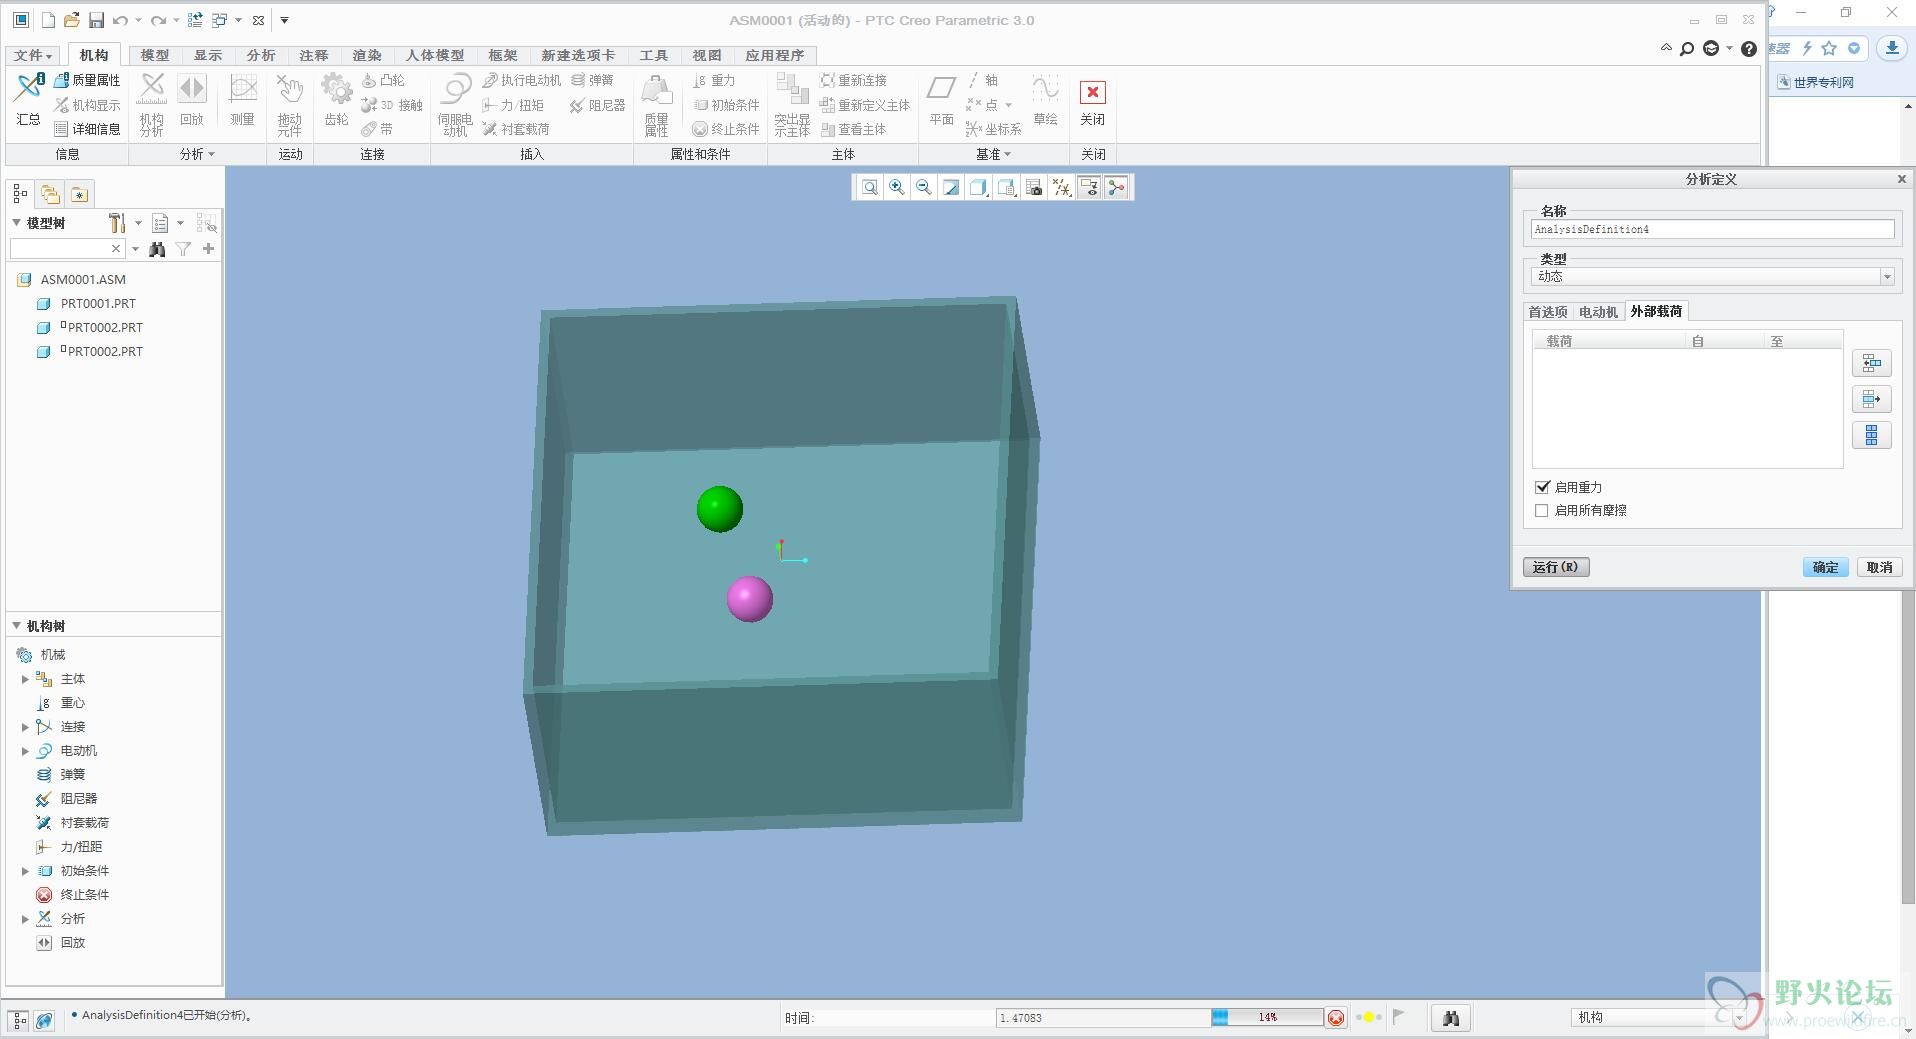Click Zoom Out in view toolbar
Viewport: 1916px width, 1039px height.
tap(924, 187)
